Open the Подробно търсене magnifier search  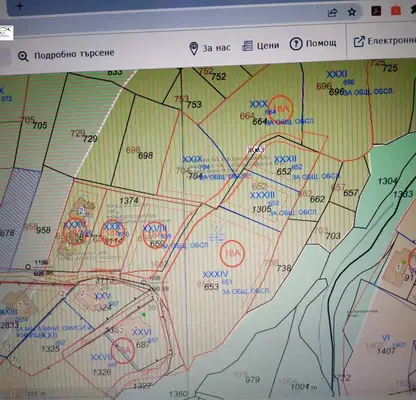(x=23, y=56)
